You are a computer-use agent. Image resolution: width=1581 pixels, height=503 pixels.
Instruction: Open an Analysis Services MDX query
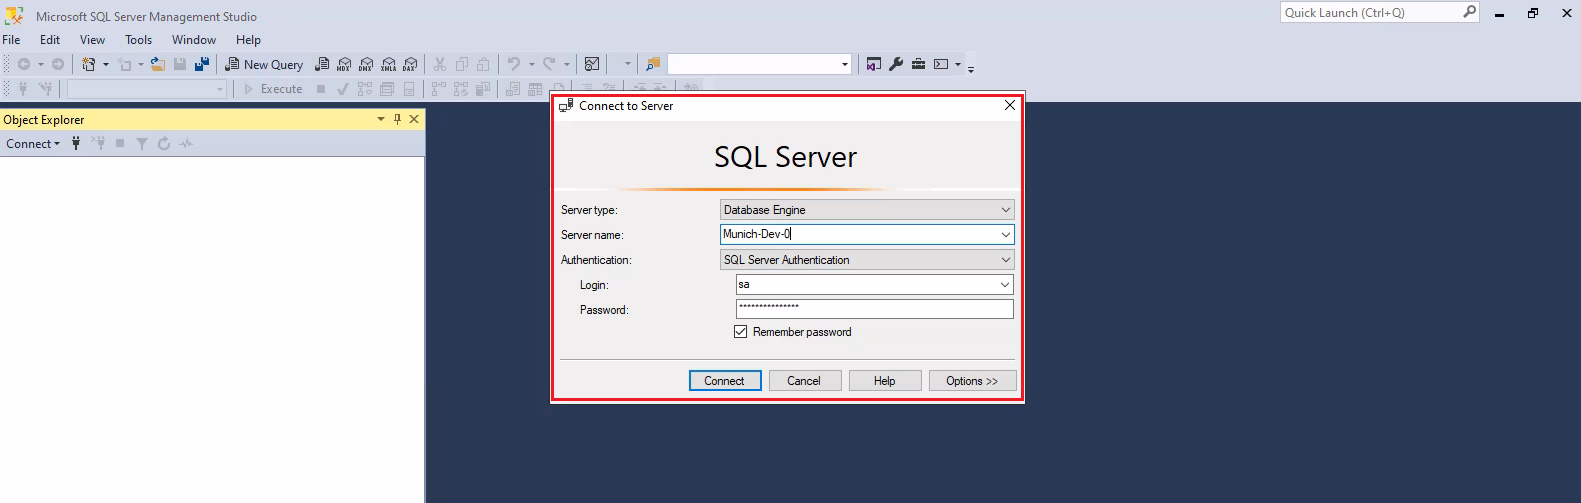pos(344,64)
